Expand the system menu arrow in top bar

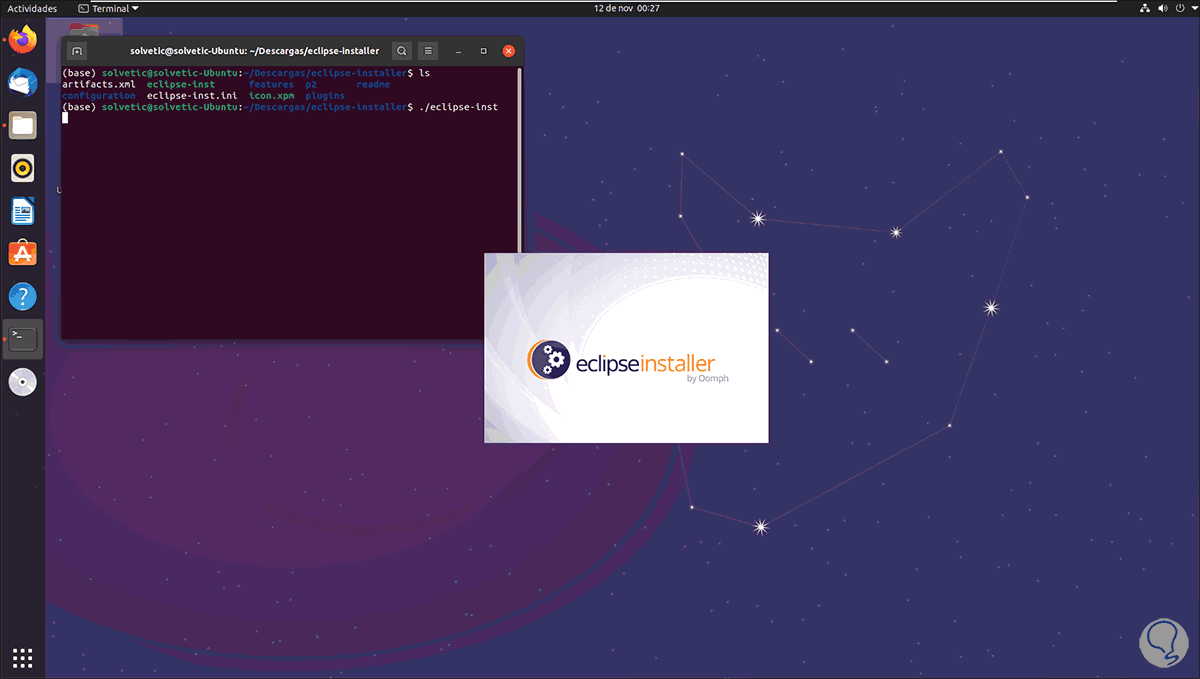1191,8
